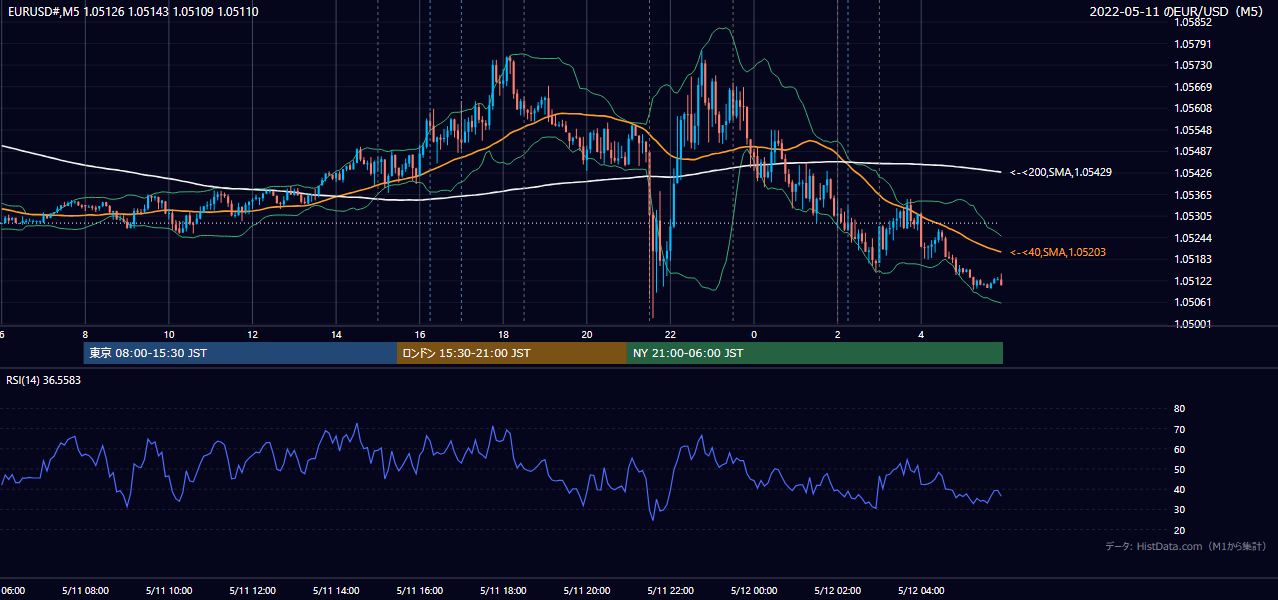
Task: Click the RSI scale value 20
Action: tap(1179, 530)
